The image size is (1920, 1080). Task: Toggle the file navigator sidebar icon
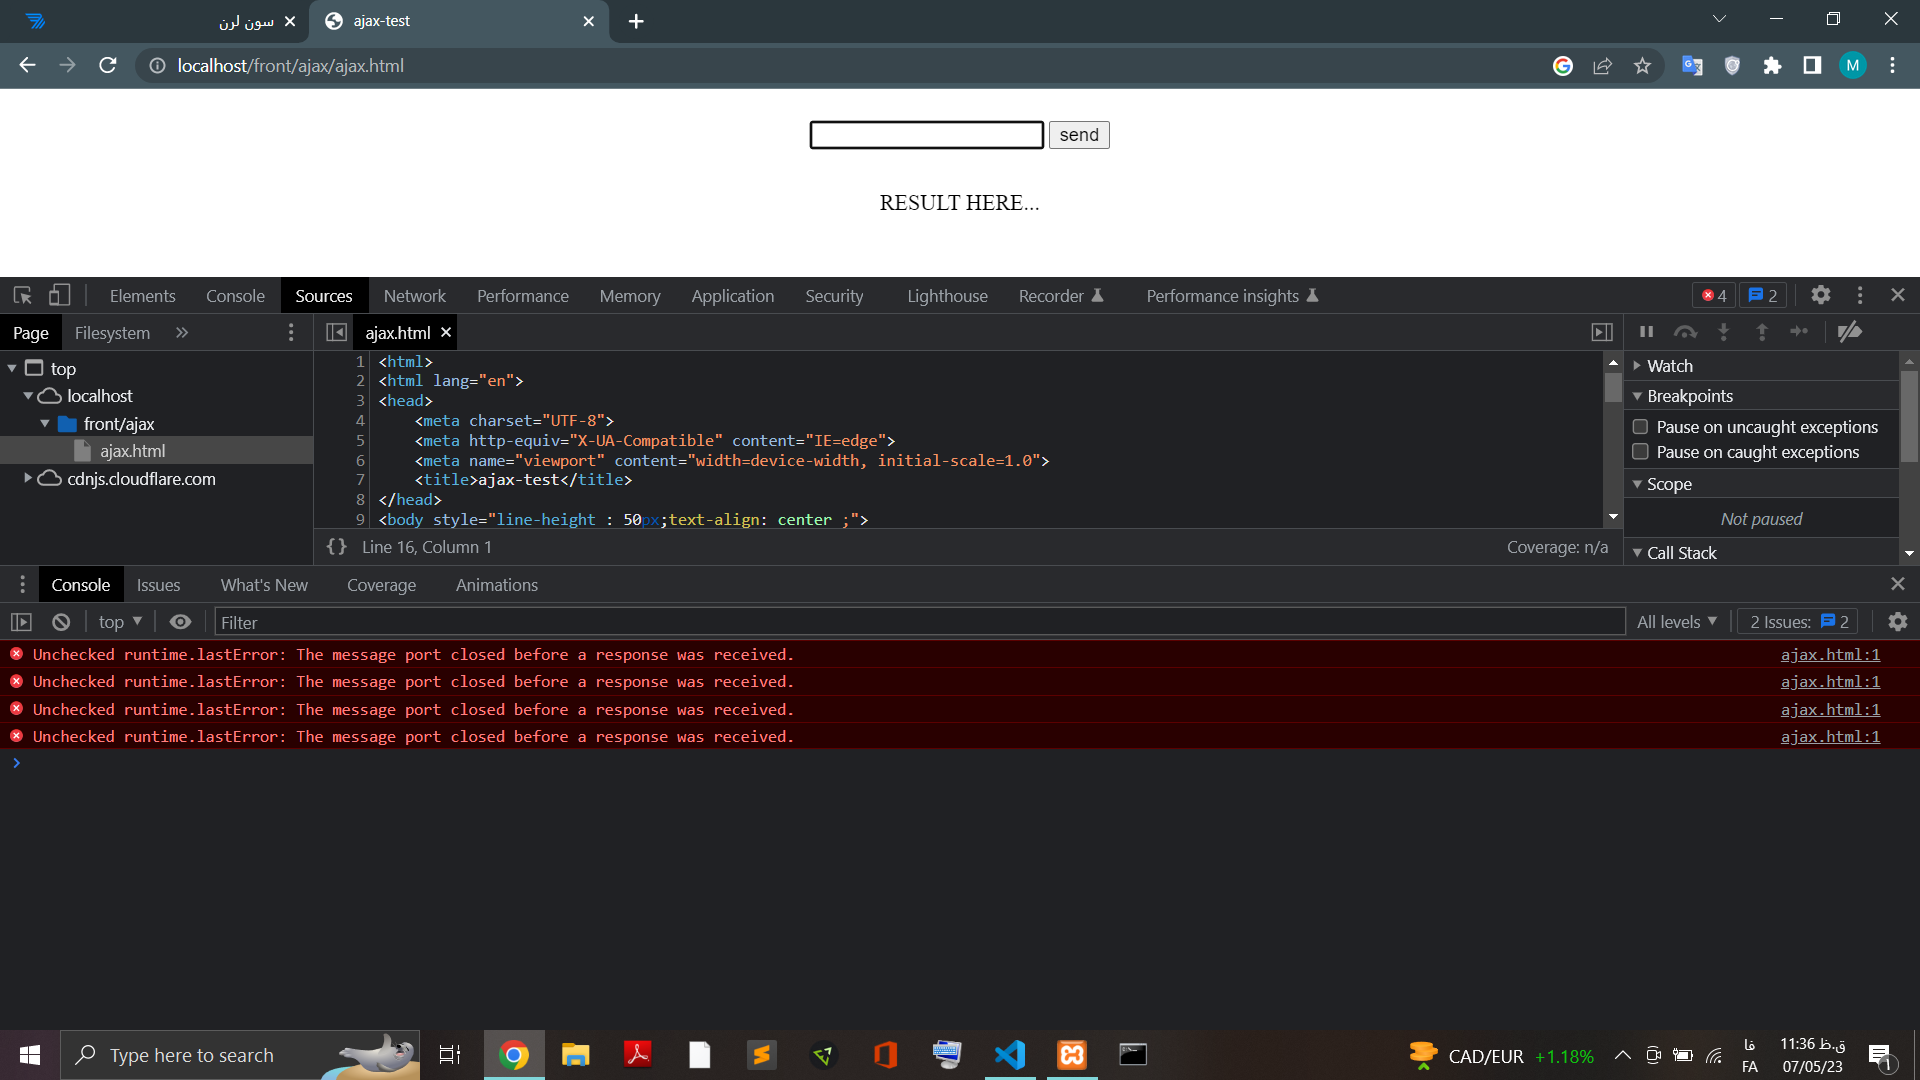click(336, 332)
